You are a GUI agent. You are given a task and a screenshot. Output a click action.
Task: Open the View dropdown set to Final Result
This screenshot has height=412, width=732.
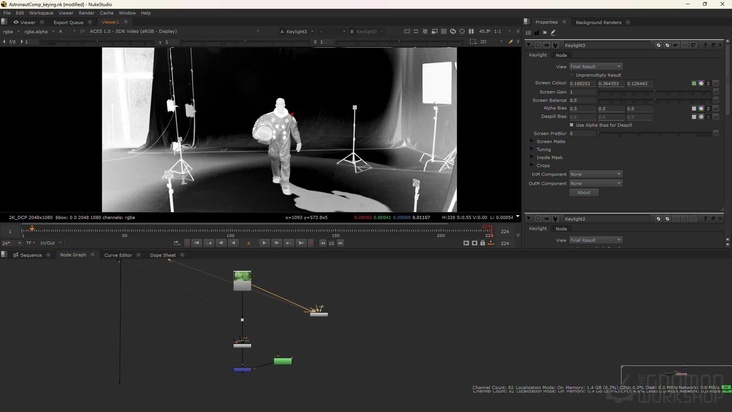pos(595,67)
